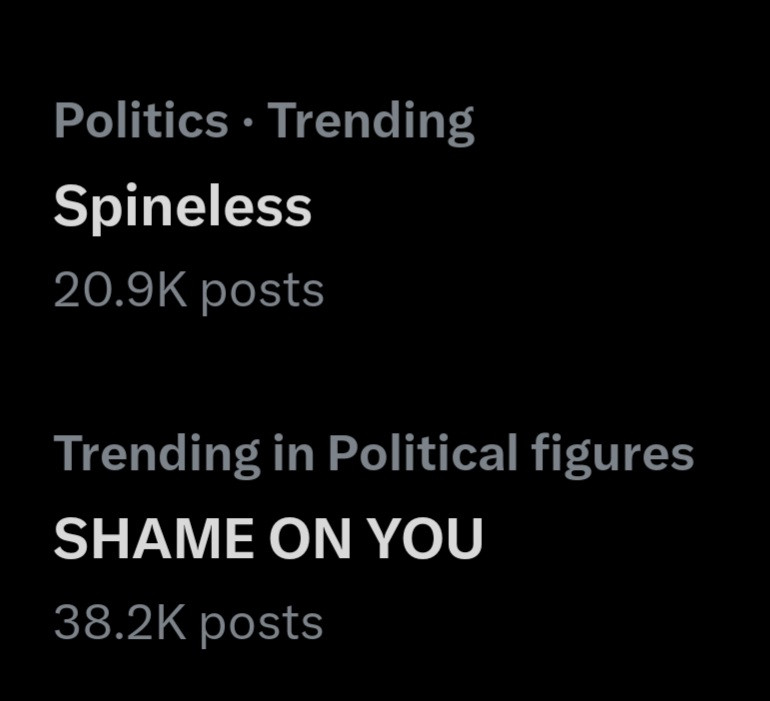View posts about SHAME ON YOU
The image size is (770, 701).
pyautogui.click(x=267, y=539)
